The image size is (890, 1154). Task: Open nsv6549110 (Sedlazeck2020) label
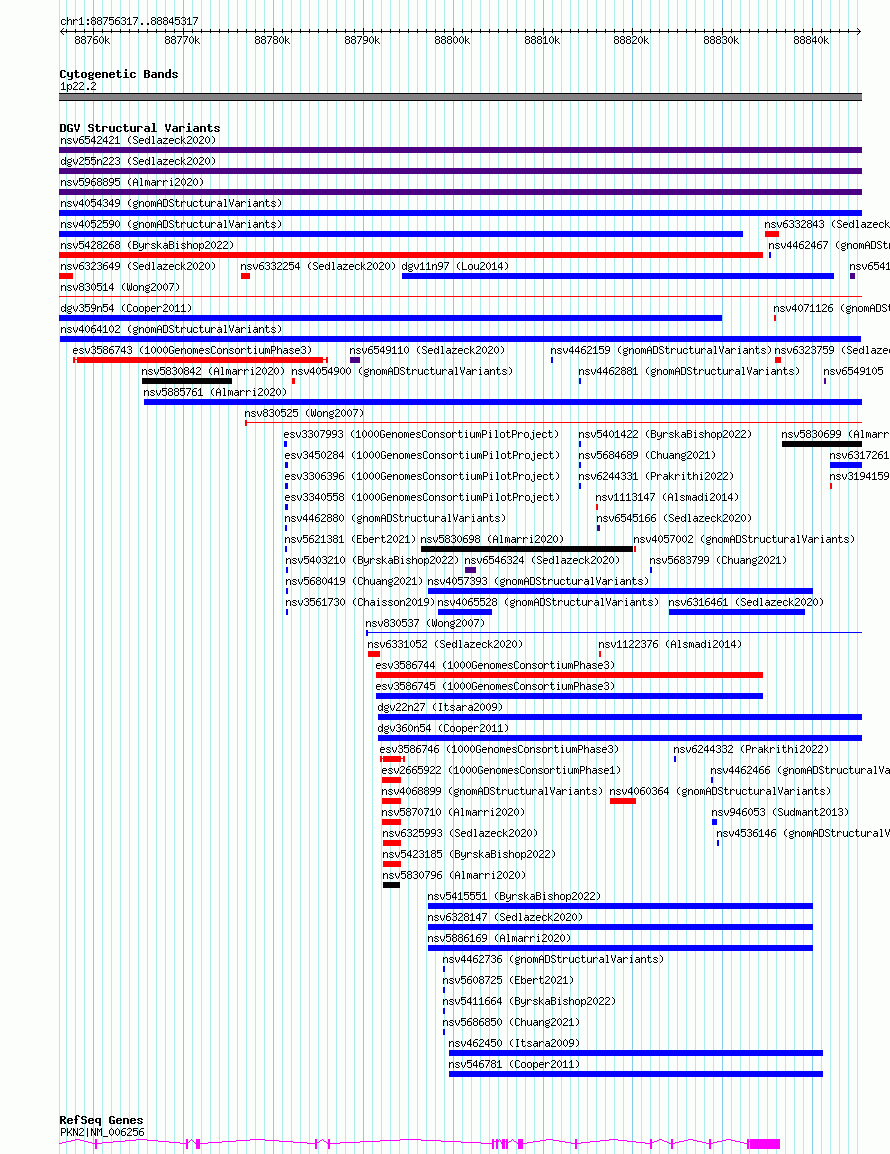427,350
